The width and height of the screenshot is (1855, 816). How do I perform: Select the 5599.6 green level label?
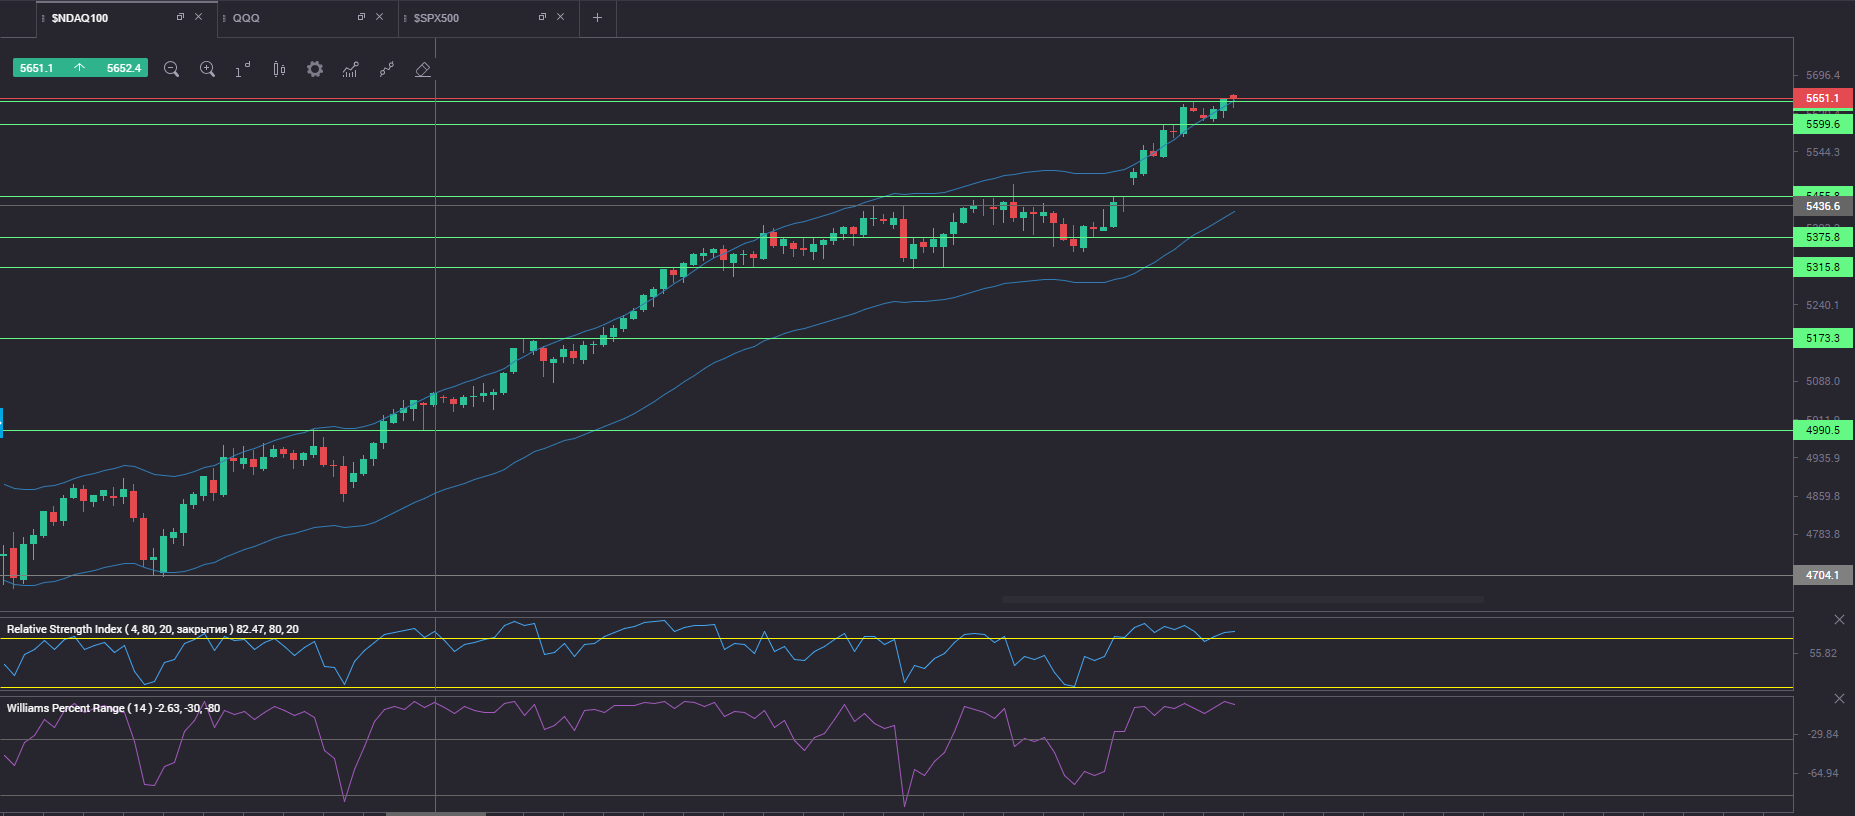[1823, 124]
